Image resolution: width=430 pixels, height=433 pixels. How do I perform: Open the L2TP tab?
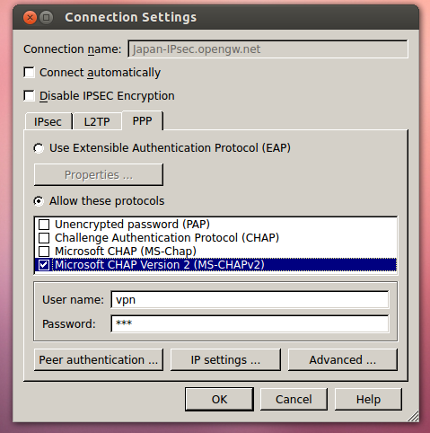point(97,122)
